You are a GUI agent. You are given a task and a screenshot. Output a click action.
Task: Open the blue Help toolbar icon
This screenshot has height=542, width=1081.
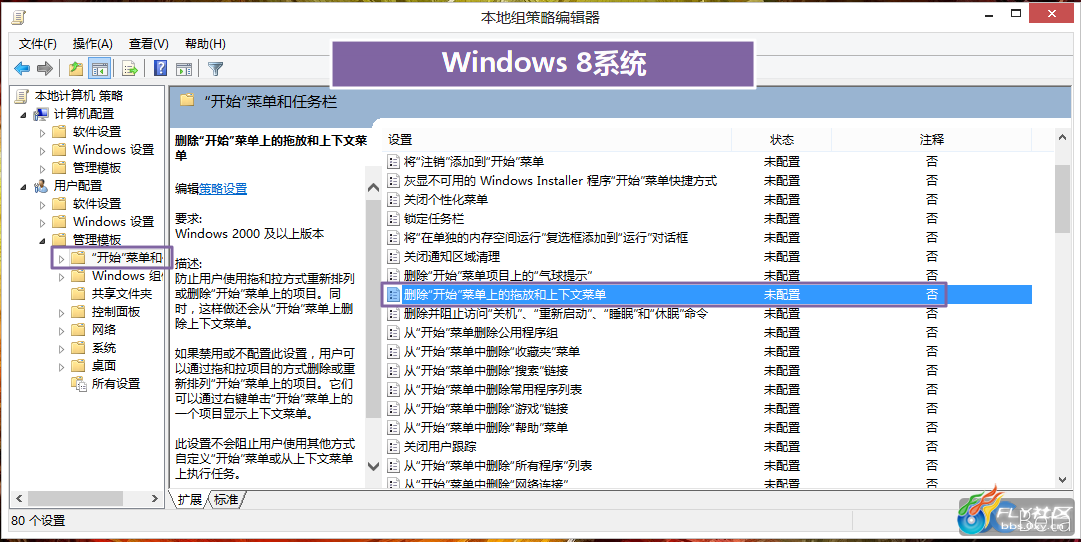(x=161, y=68)
